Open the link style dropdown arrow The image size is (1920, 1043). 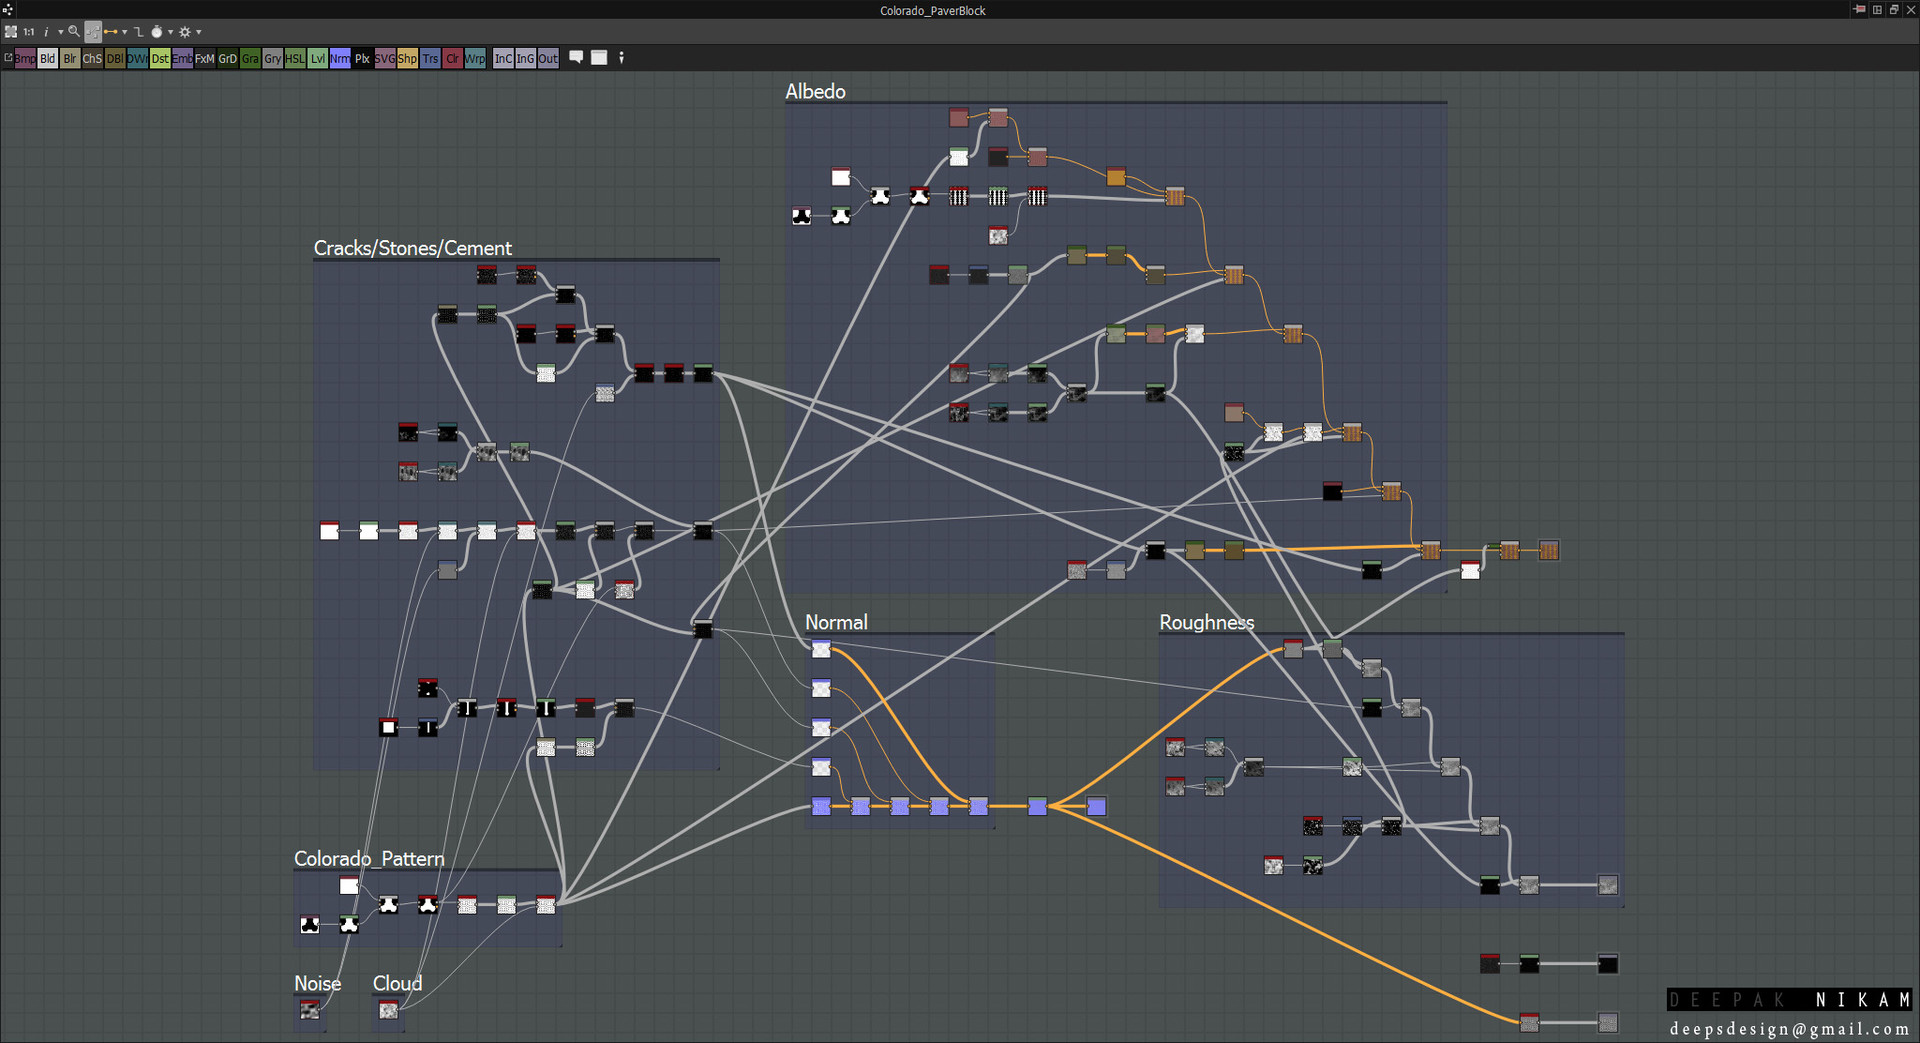click(124, 32)
